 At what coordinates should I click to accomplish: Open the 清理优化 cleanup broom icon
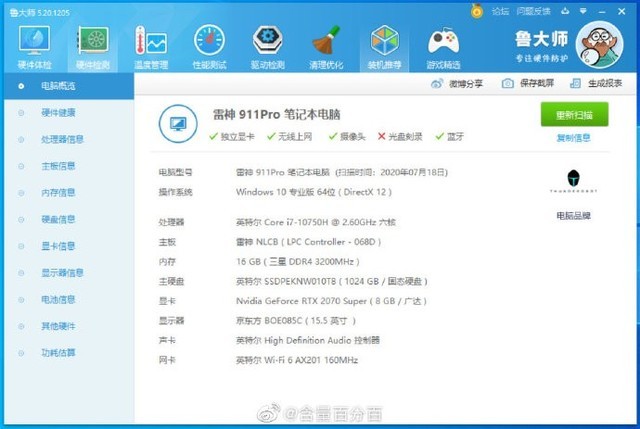(326, 40)
